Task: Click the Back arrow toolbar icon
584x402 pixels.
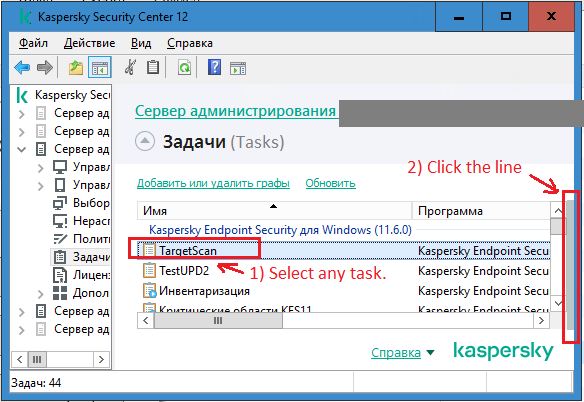Action: click(x=22, y=68)
